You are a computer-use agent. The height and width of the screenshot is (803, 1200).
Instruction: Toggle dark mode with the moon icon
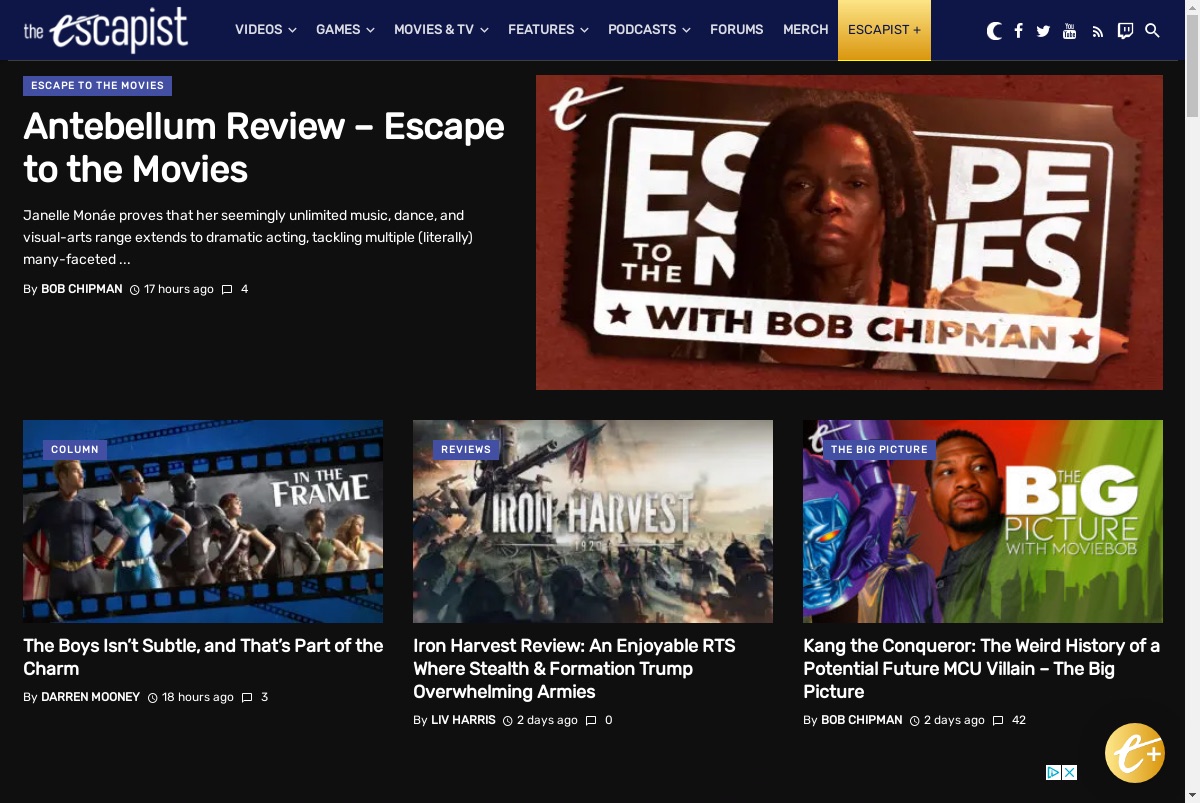994,31
